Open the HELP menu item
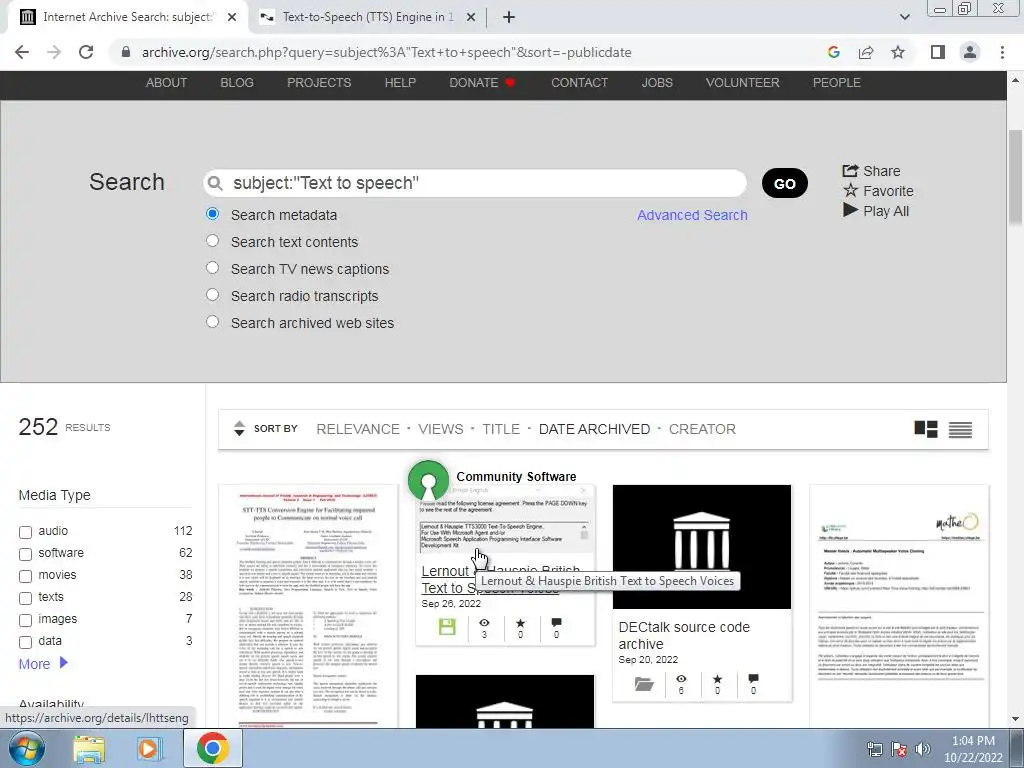The width and height of the screenshot is (1024, 768). pyautogui.click(x=400, y=83)
